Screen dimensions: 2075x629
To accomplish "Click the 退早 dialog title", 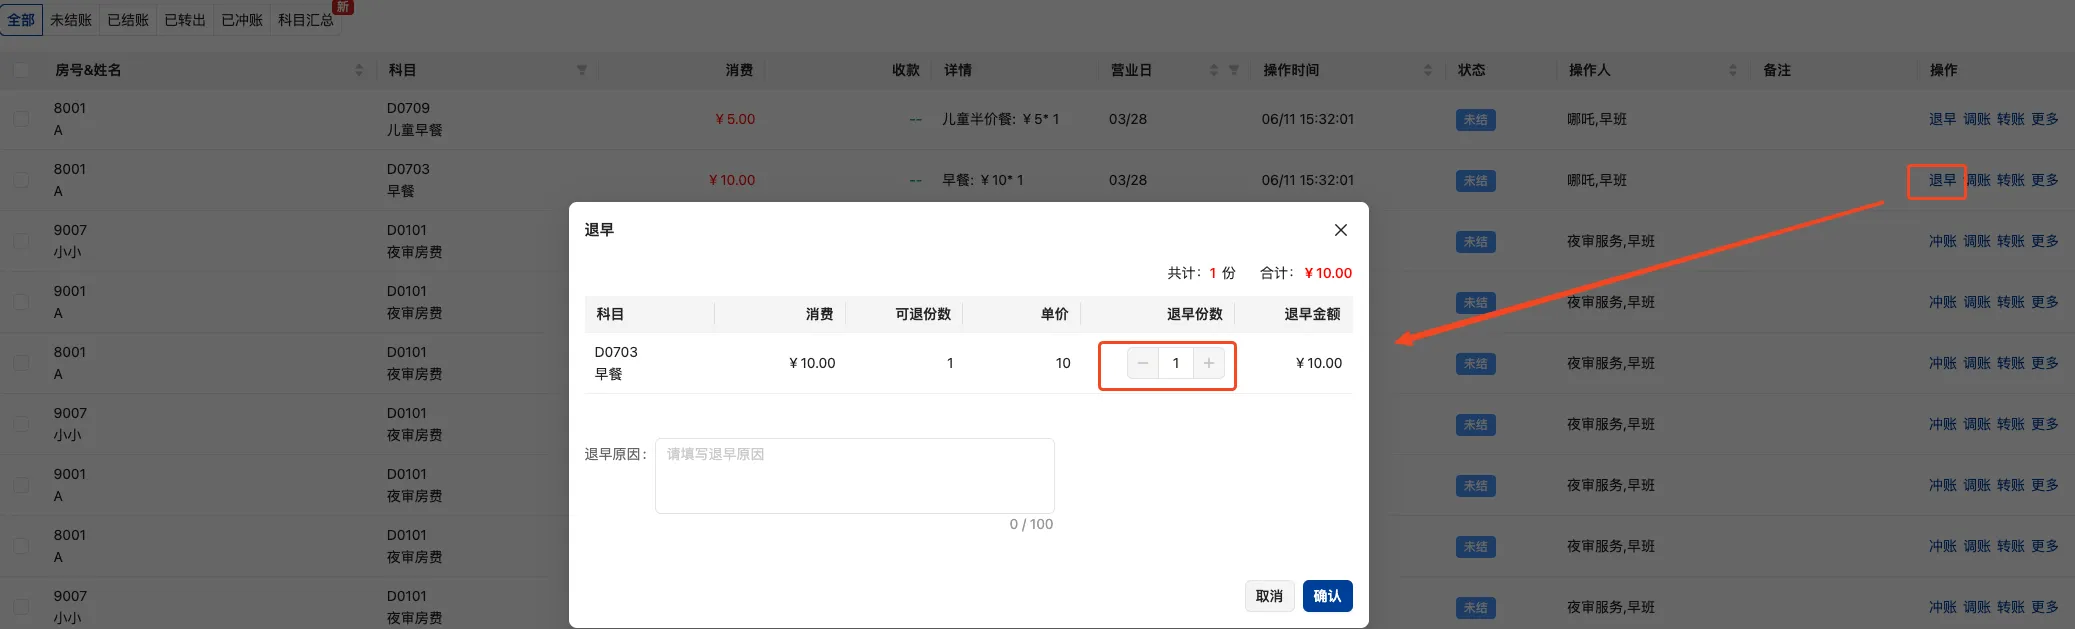I will (599, 230).
